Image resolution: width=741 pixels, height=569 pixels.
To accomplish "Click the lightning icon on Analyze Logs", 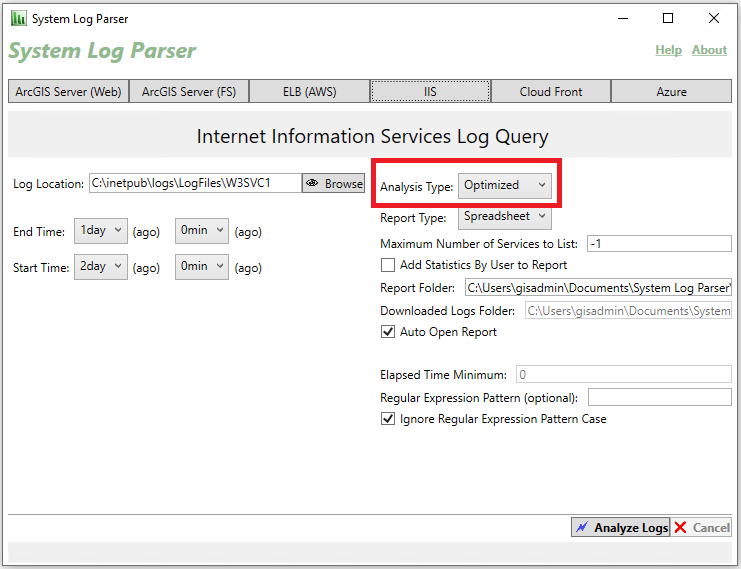I will click(x=581, y=527).
